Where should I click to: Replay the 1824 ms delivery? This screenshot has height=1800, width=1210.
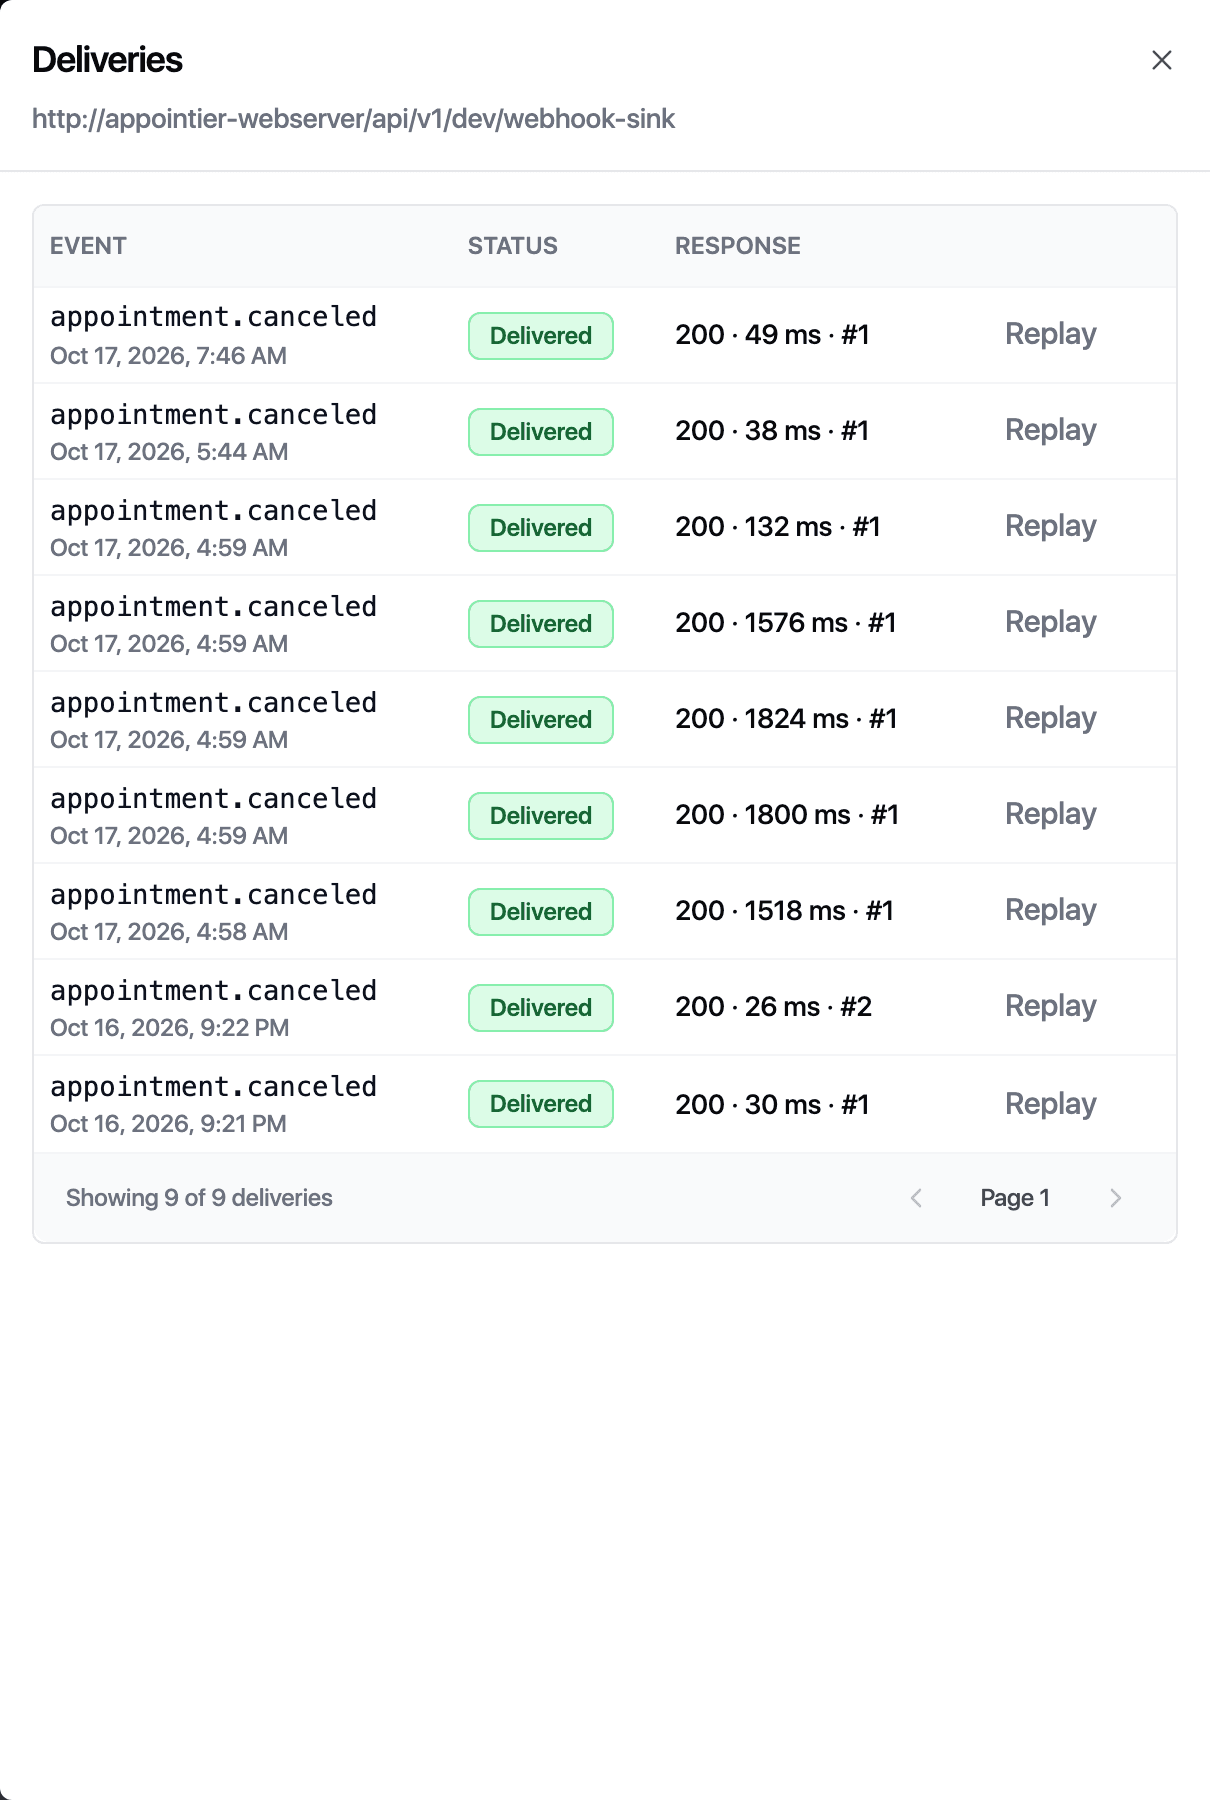point(1051,718)
